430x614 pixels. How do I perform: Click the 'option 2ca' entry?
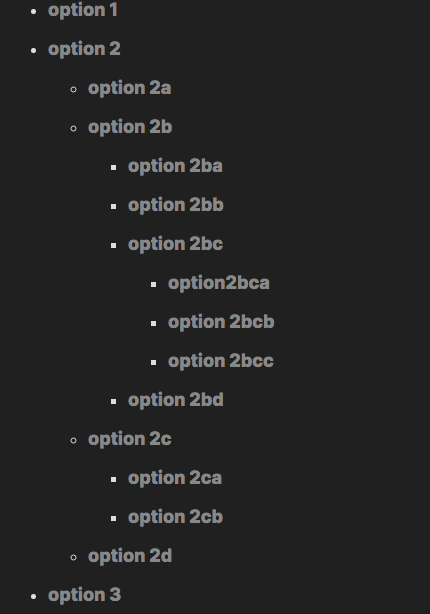(175, 479)
